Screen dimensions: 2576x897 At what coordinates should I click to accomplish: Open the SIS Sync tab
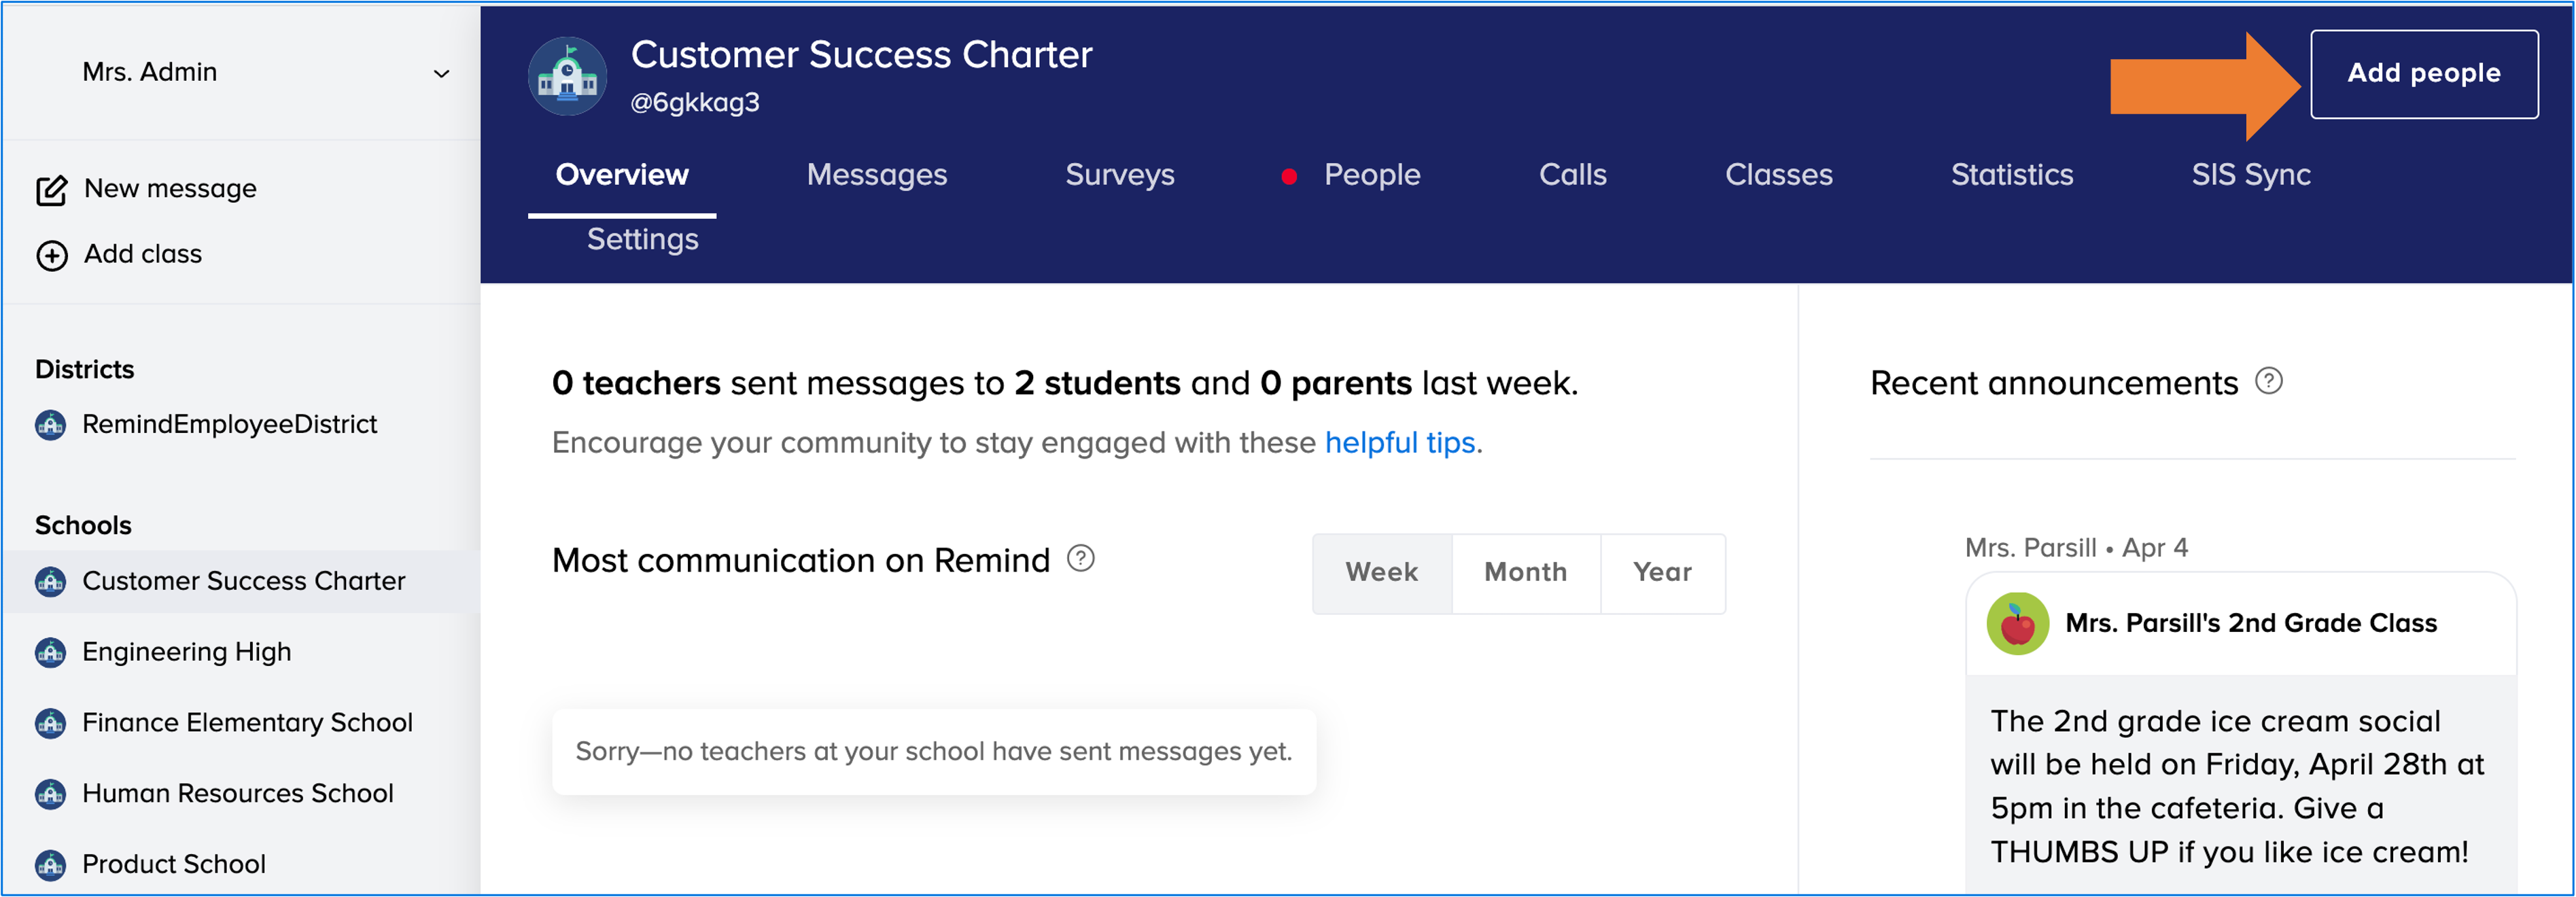pyautogui.click(x=2250, y=175)
